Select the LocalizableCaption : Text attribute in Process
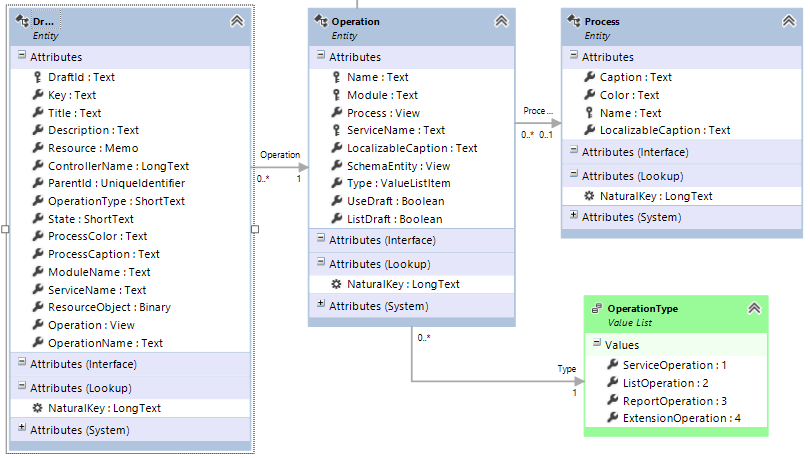Screen dimensions: 810x458 [x=665, y=130]
